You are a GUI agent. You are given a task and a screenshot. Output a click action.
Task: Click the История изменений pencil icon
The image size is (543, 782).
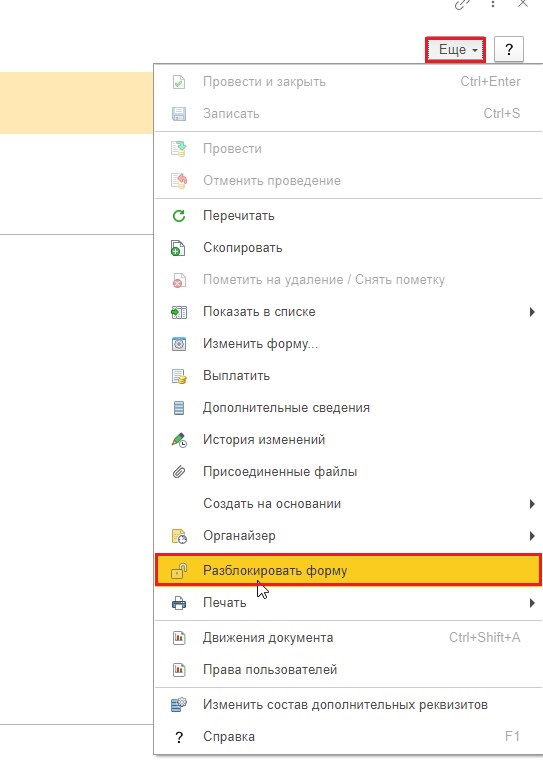(x=179, y=440)
